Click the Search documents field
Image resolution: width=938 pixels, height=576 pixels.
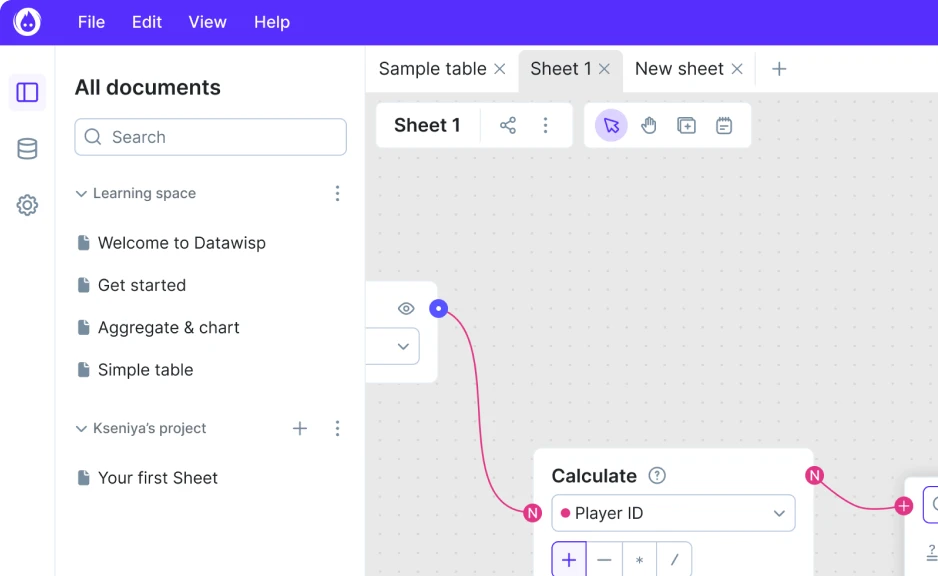click(211, 137)
